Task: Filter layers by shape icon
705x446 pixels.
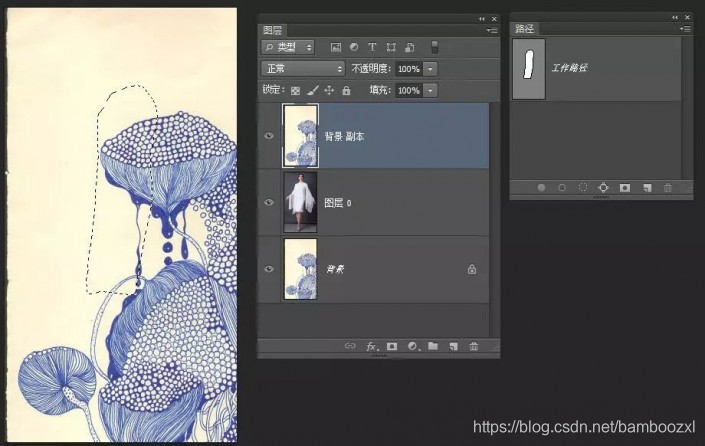Action: coord(391,47)
